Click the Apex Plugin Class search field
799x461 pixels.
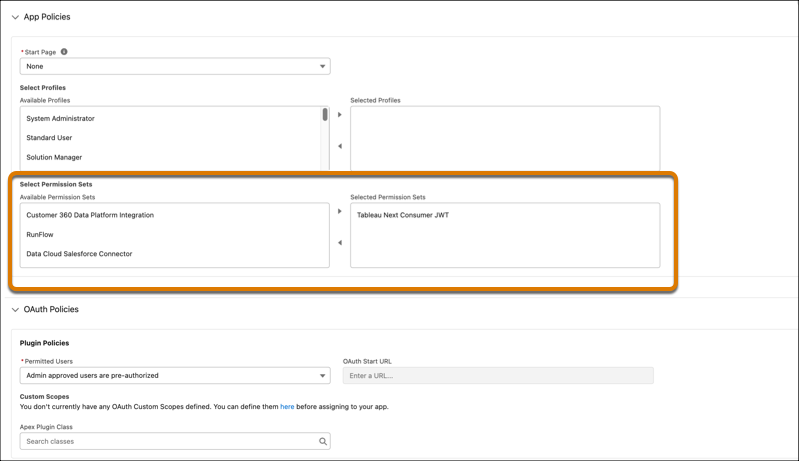[175, 441]
